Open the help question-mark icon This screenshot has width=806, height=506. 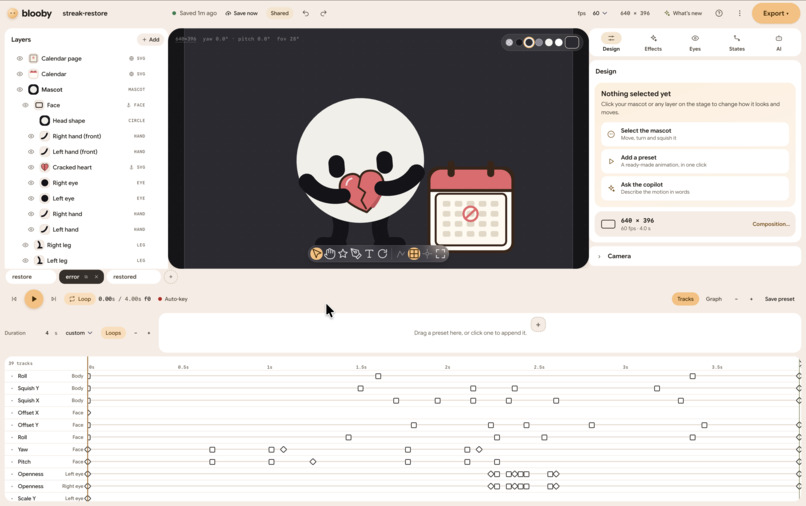coord(719,13)
